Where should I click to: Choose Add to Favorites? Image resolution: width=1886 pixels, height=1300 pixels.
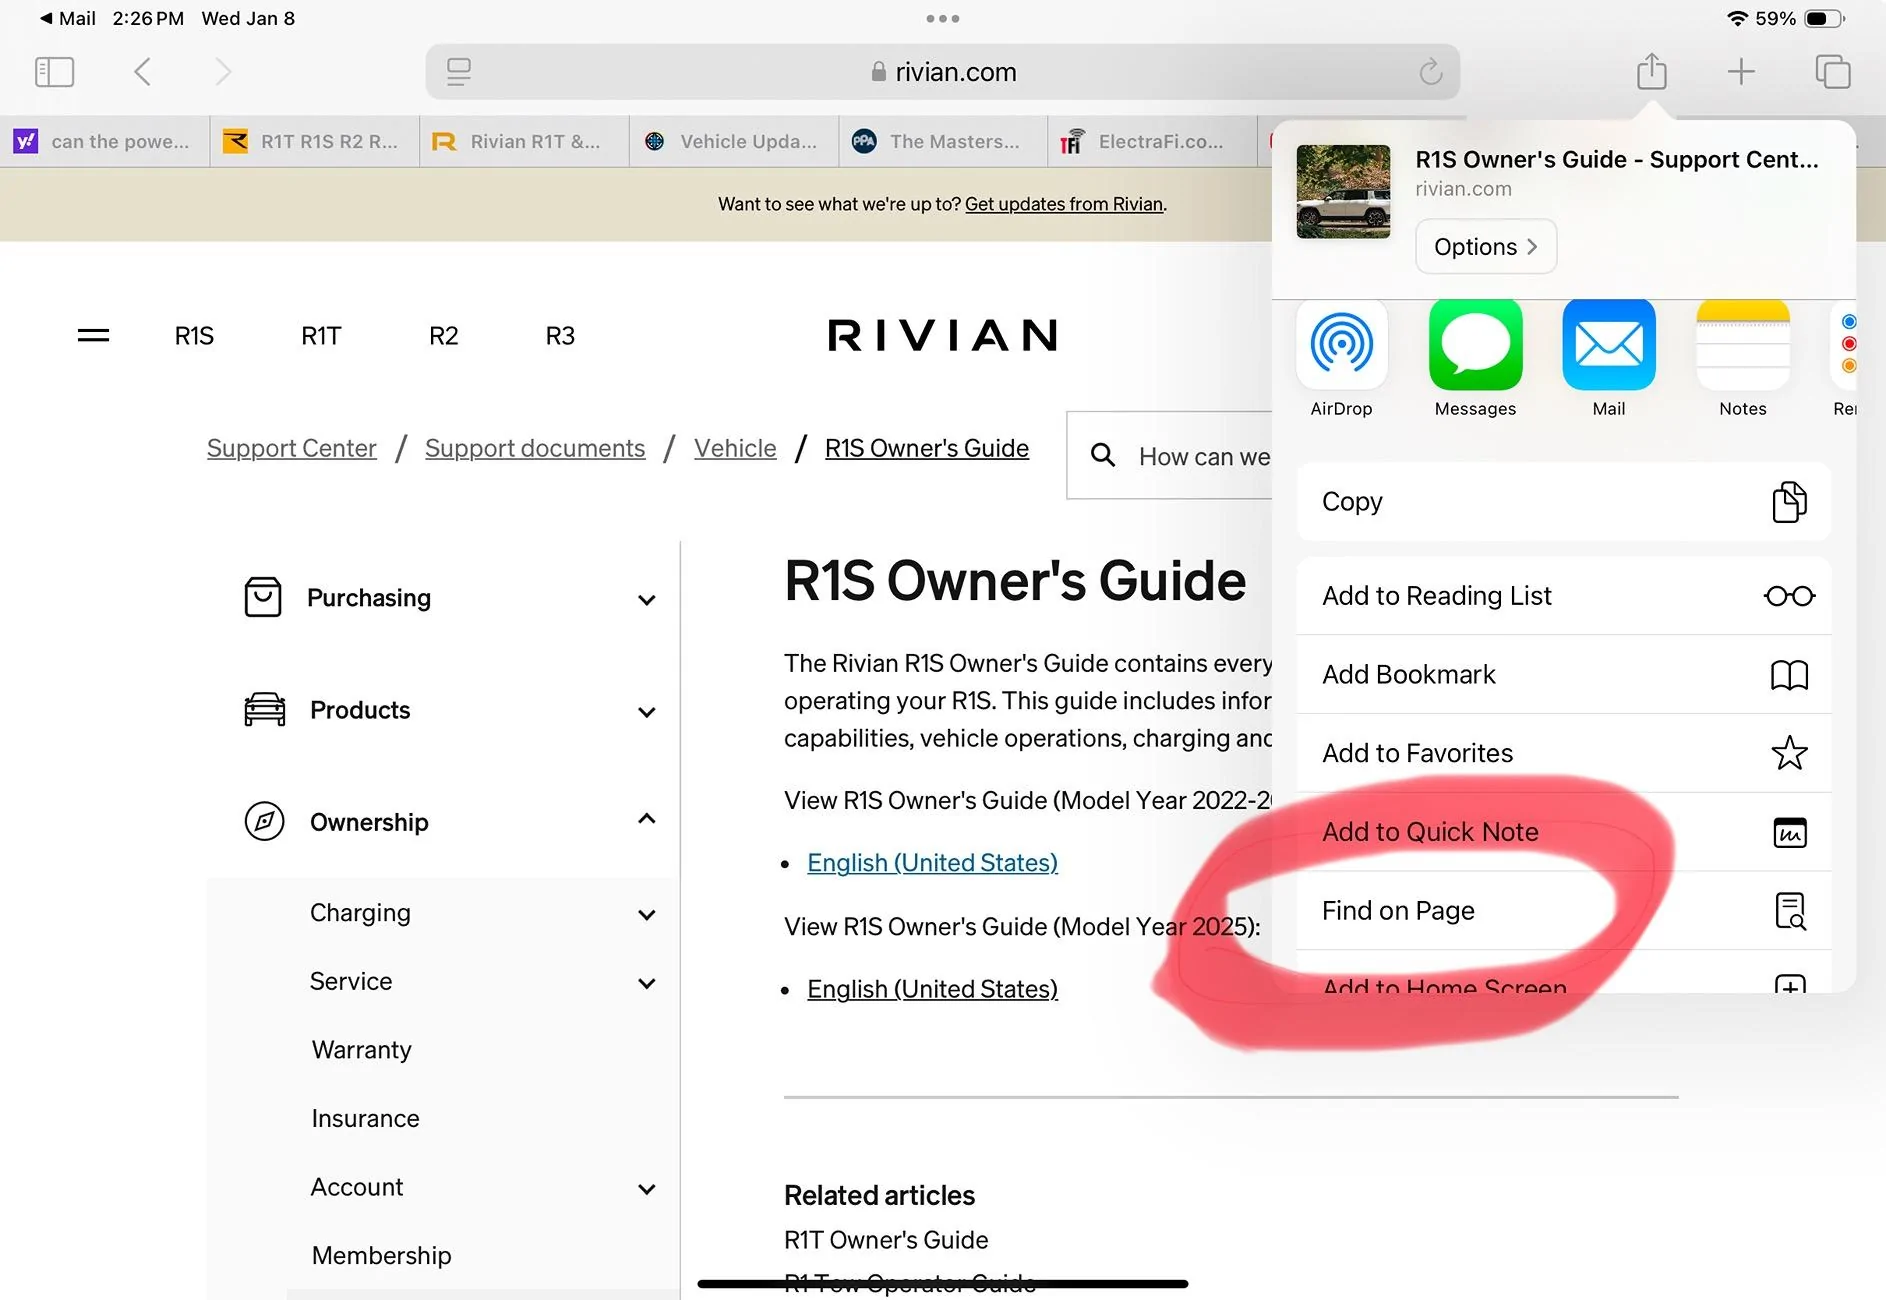pyautogui.click(x=1564, y=753)
